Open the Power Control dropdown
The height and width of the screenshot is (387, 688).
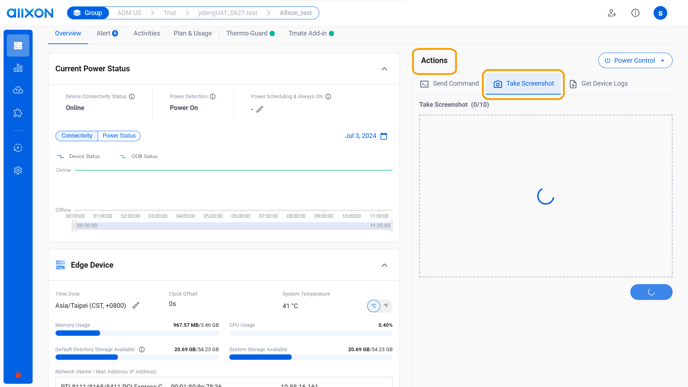point(635,61)
